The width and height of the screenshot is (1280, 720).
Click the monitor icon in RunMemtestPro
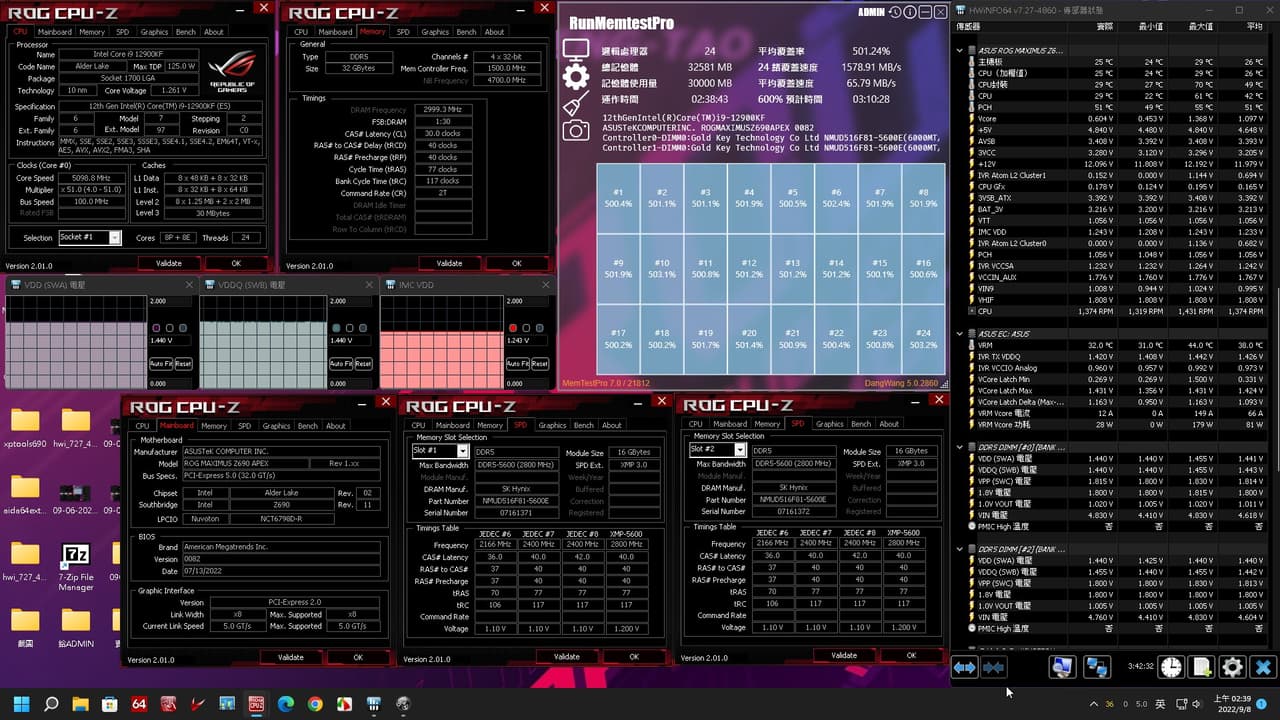(x=575, y=50)
